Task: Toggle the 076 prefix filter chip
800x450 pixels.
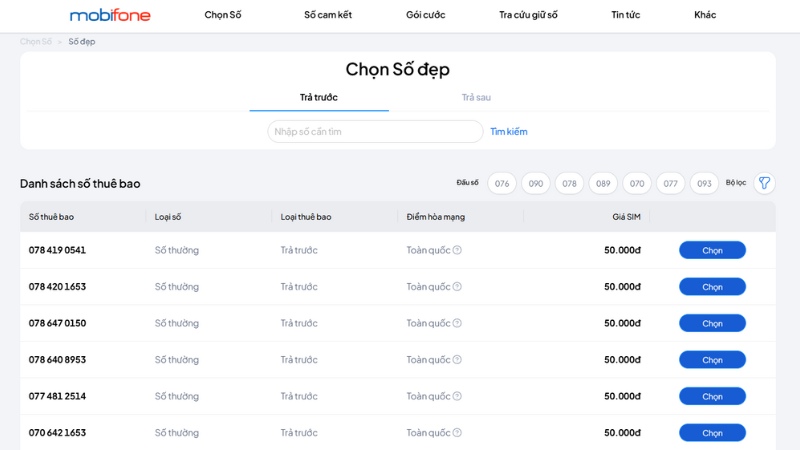Action: [502, 184]
